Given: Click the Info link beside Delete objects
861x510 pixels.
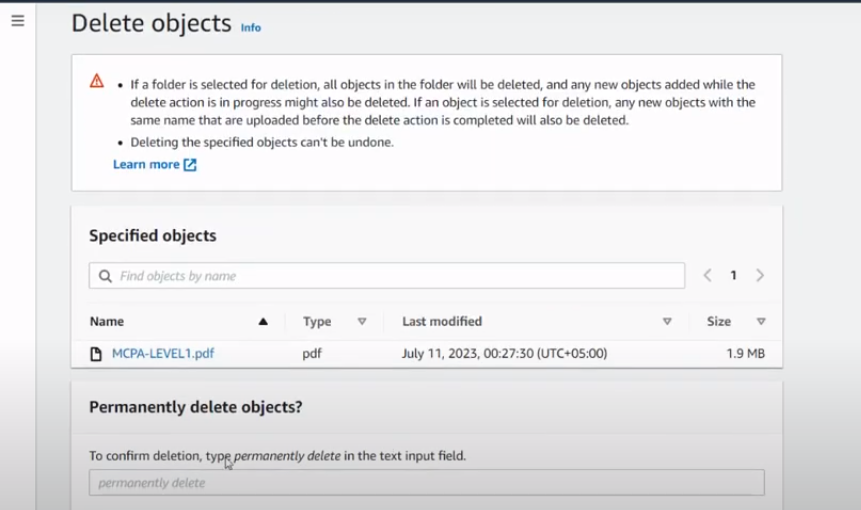Looking at the screenshot, I should tap(250, 28).
